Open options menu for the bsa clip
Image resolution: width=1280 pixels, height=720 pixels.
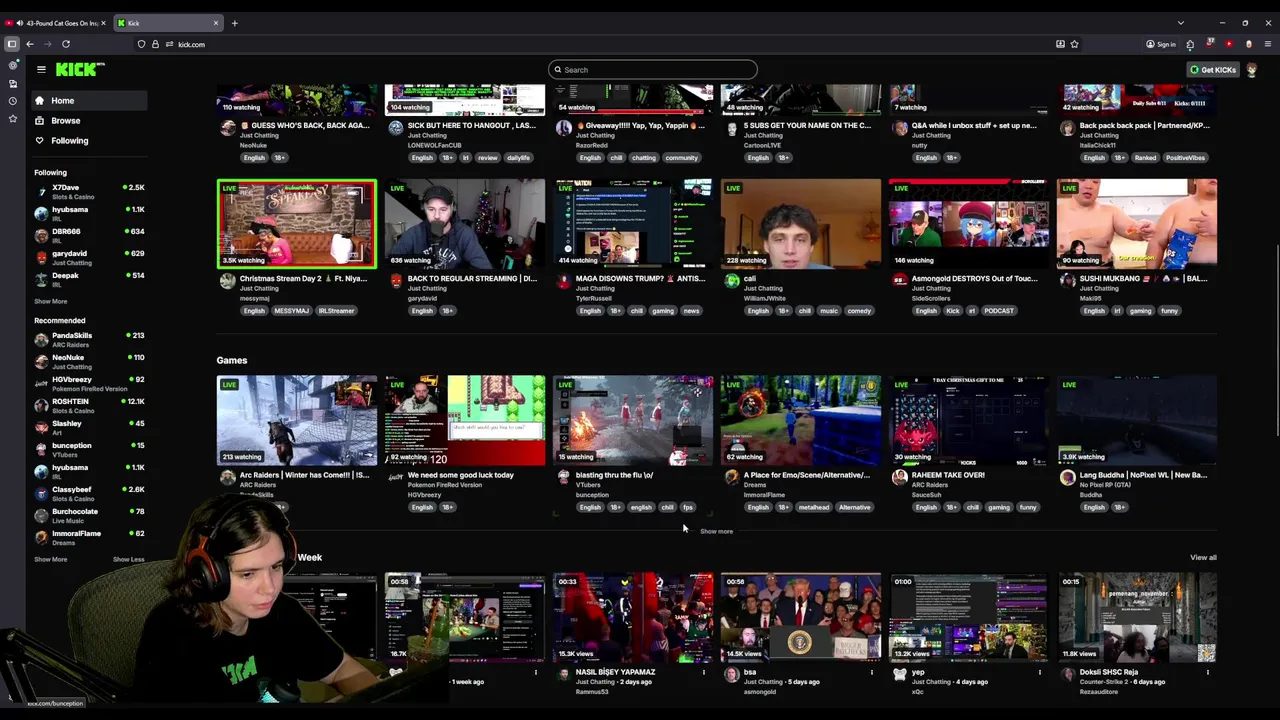point(872,673)
